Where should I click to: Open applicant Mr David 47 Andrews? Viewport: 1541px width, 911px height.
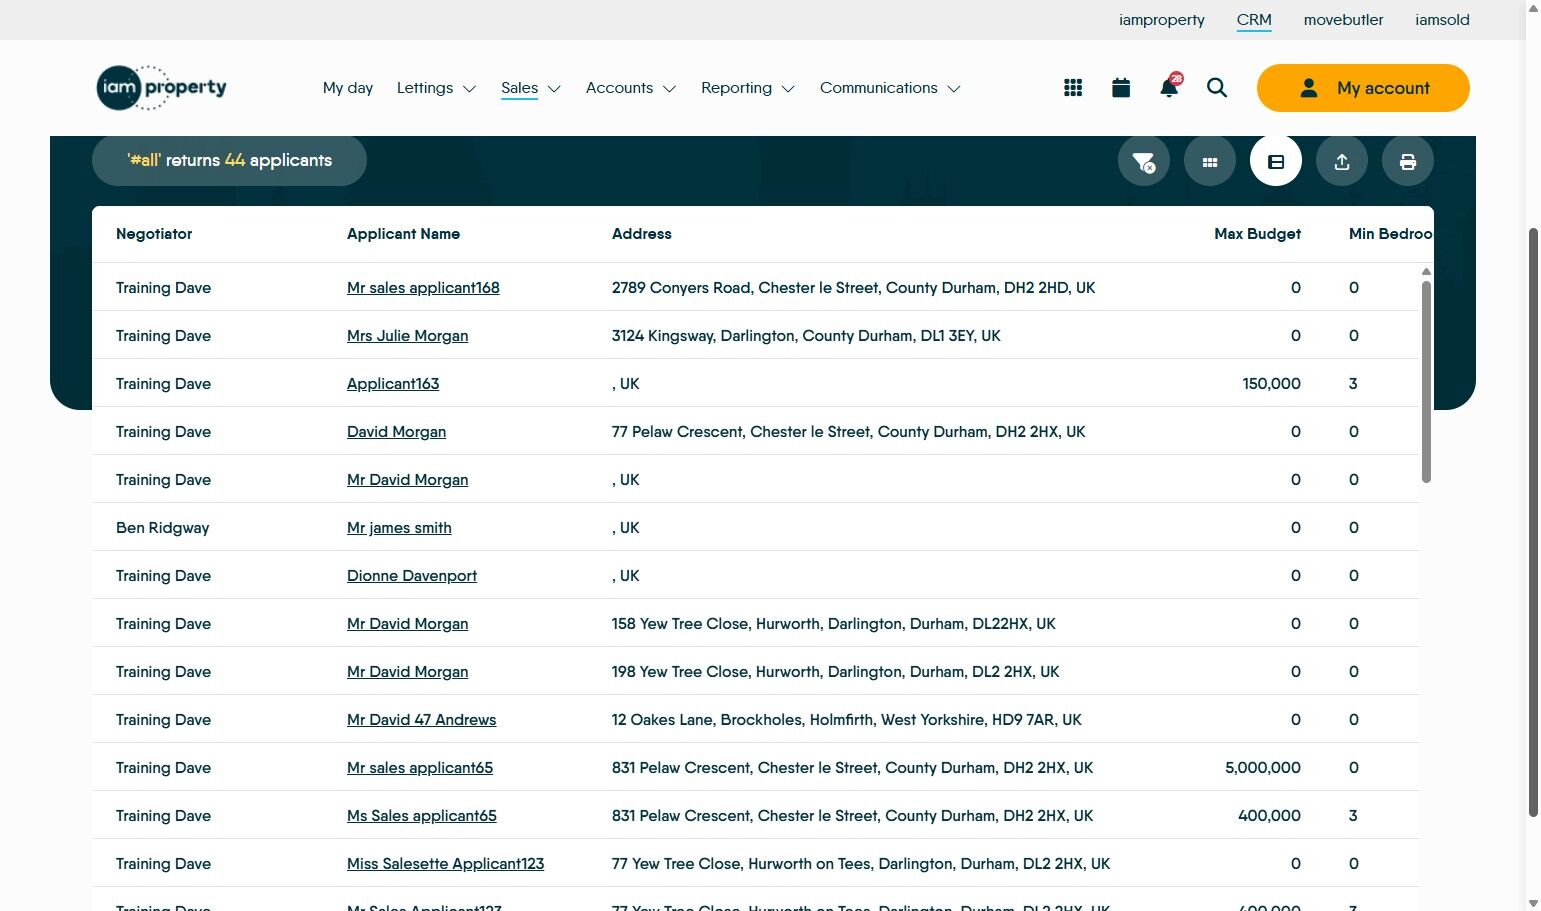pyautogui.click(x=421, y=720)
